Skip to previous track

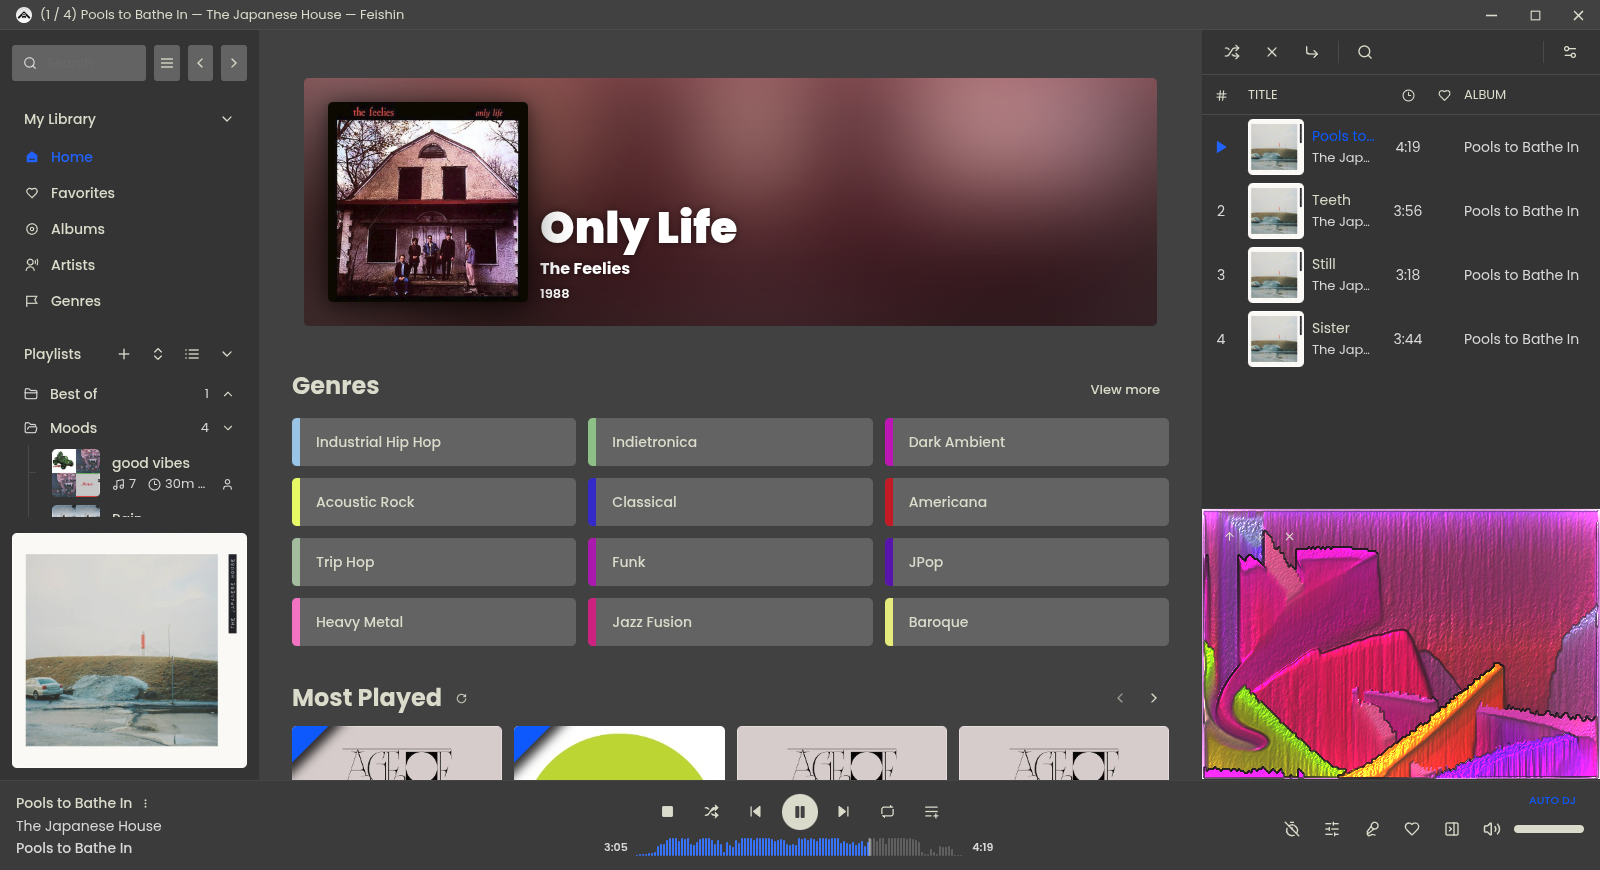tap(755, 812)
